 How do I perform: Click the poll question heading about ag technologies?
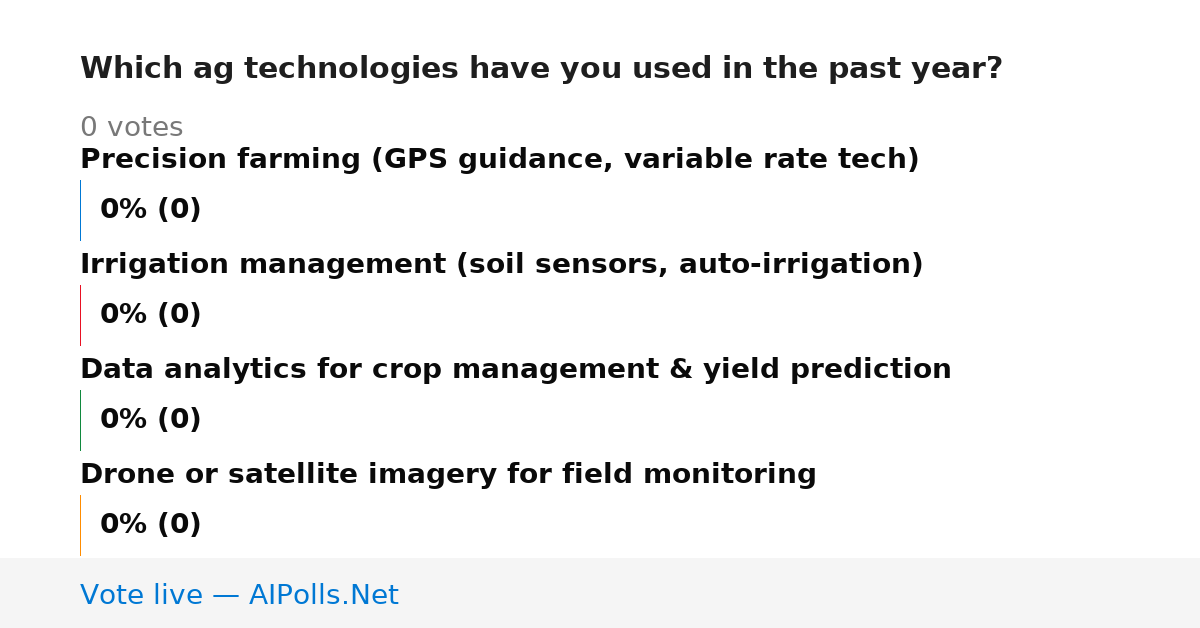(541, 69)
